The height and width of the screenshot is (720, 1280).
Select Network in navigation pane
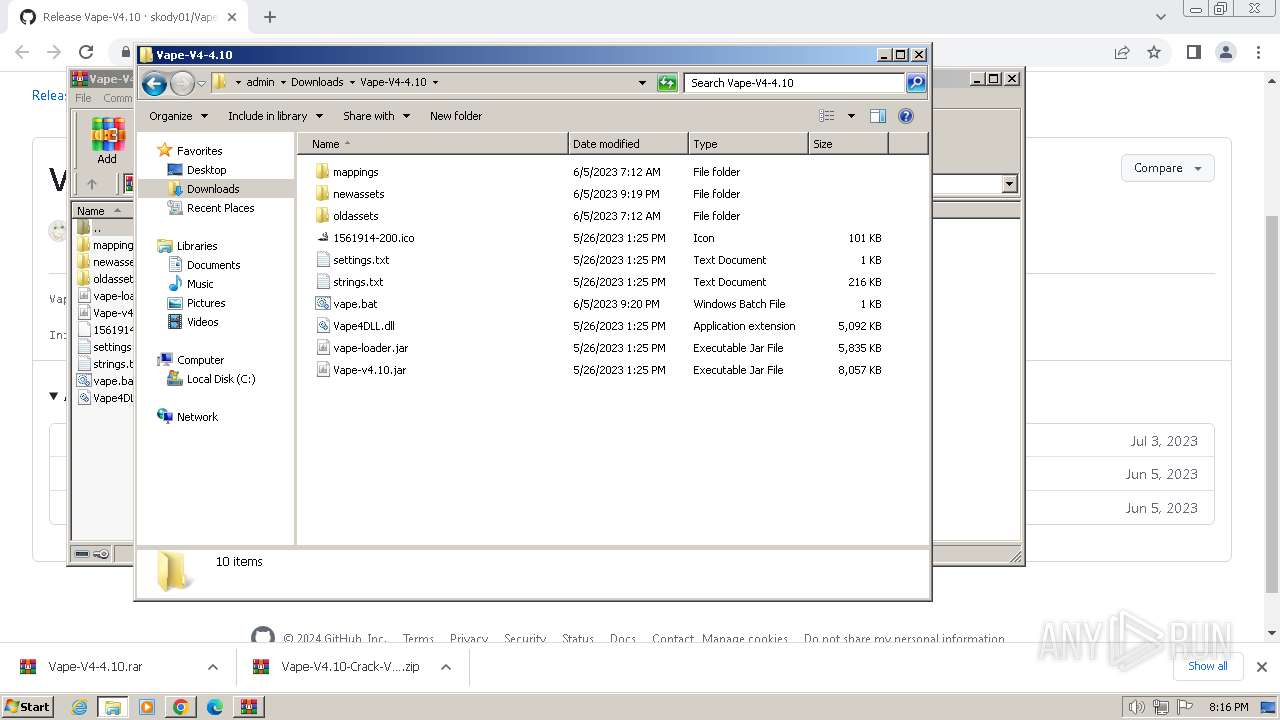pyautogui.click(x=196, y=417)
